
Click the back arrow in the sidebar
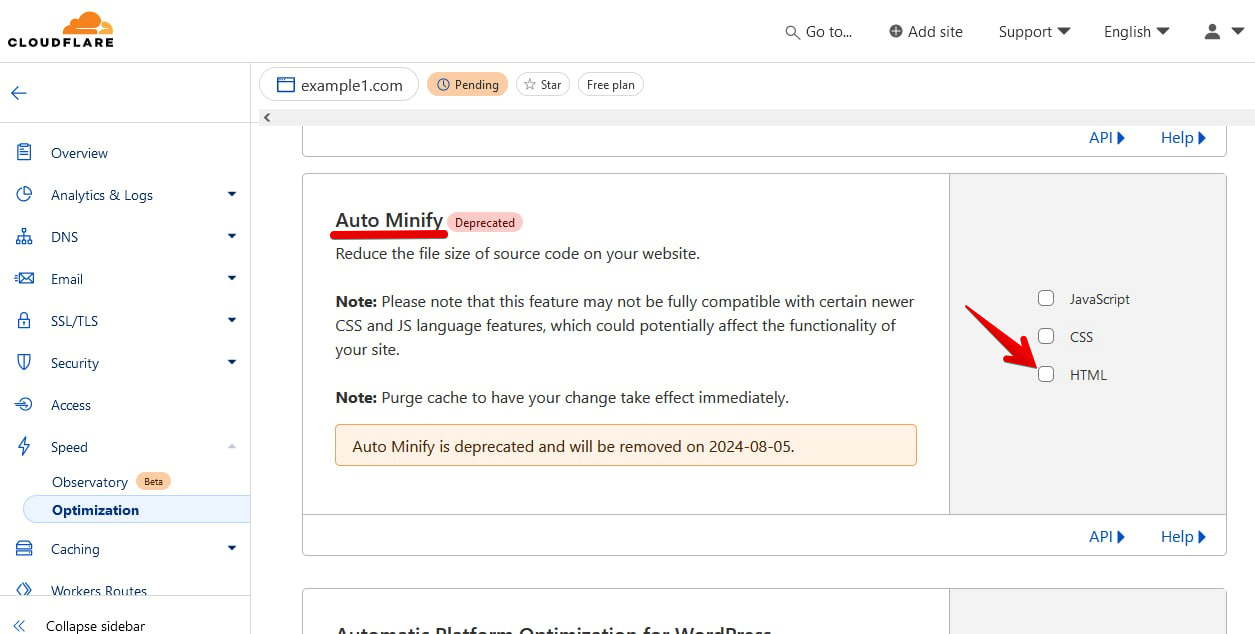(19, 93)
